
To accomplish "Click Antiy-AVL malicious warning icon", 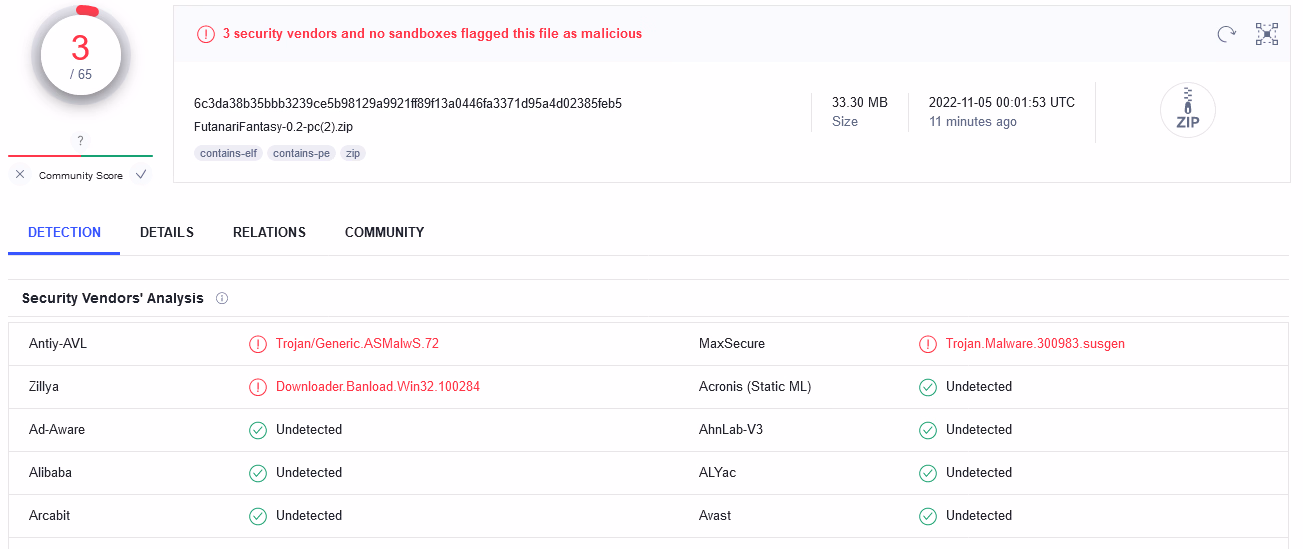I will point(258,344).
